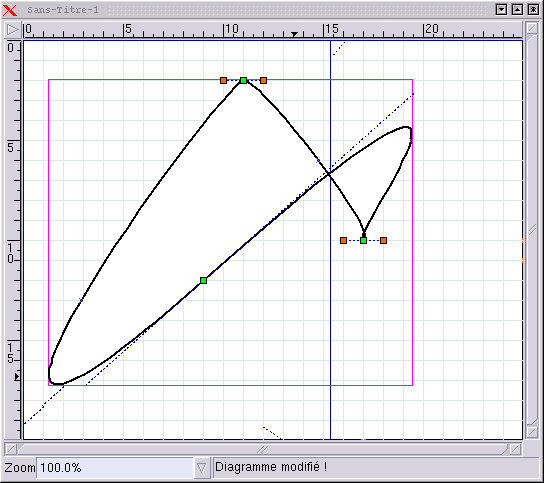Screen dimensions: 544x483
Task: Select the green node on the diagonal line
Action: click(x=204, y=280)
